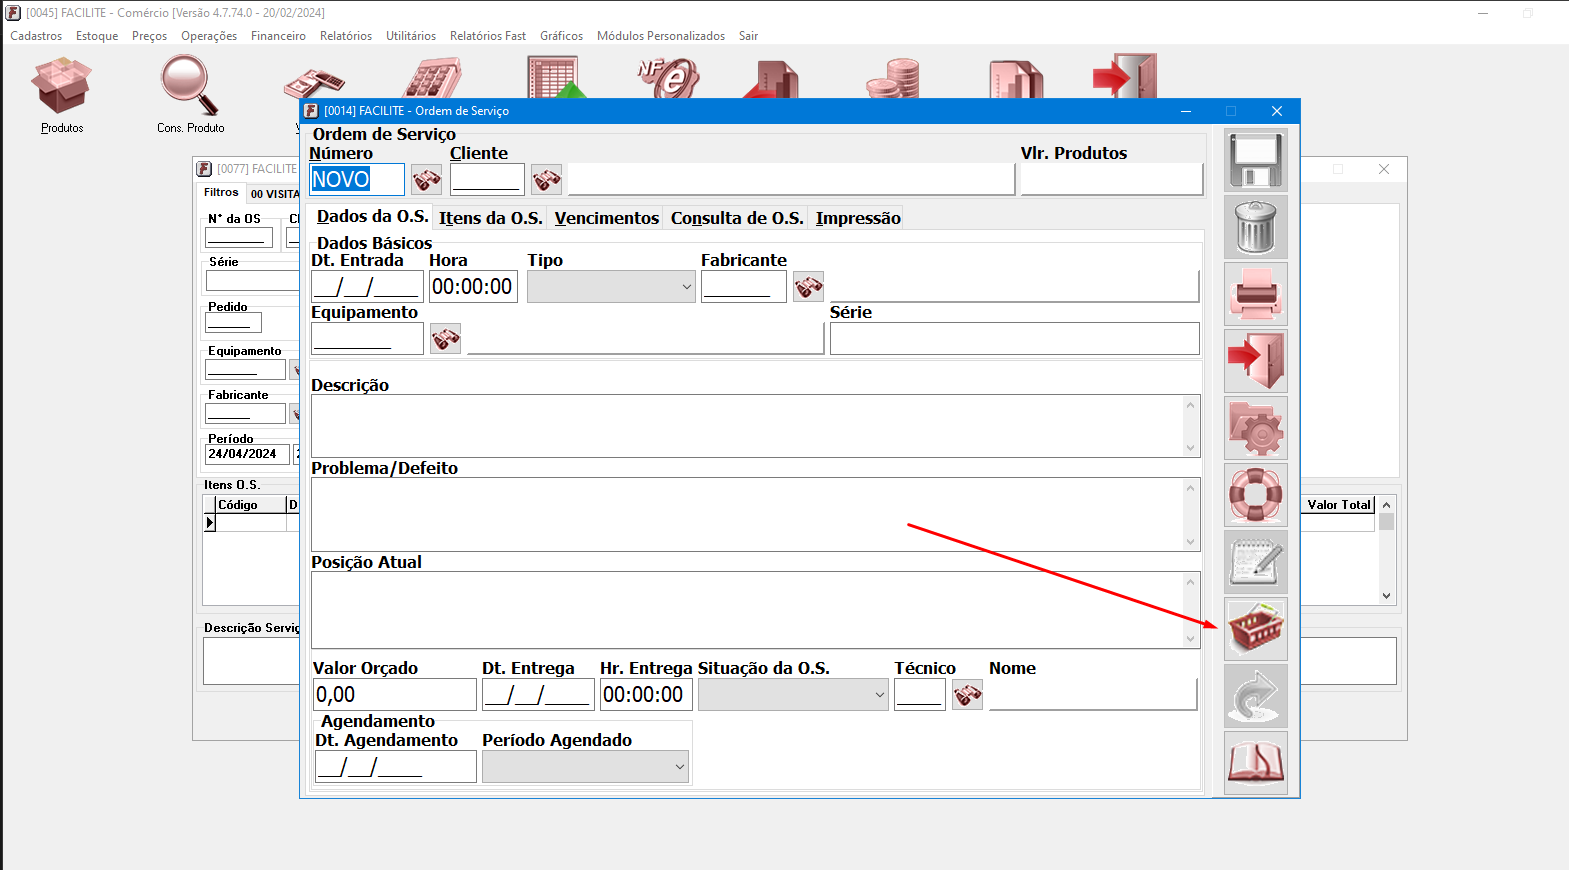Click the Hora time field
The width and height of the screenshot is (1569, 870).
[x=473, y=287]
